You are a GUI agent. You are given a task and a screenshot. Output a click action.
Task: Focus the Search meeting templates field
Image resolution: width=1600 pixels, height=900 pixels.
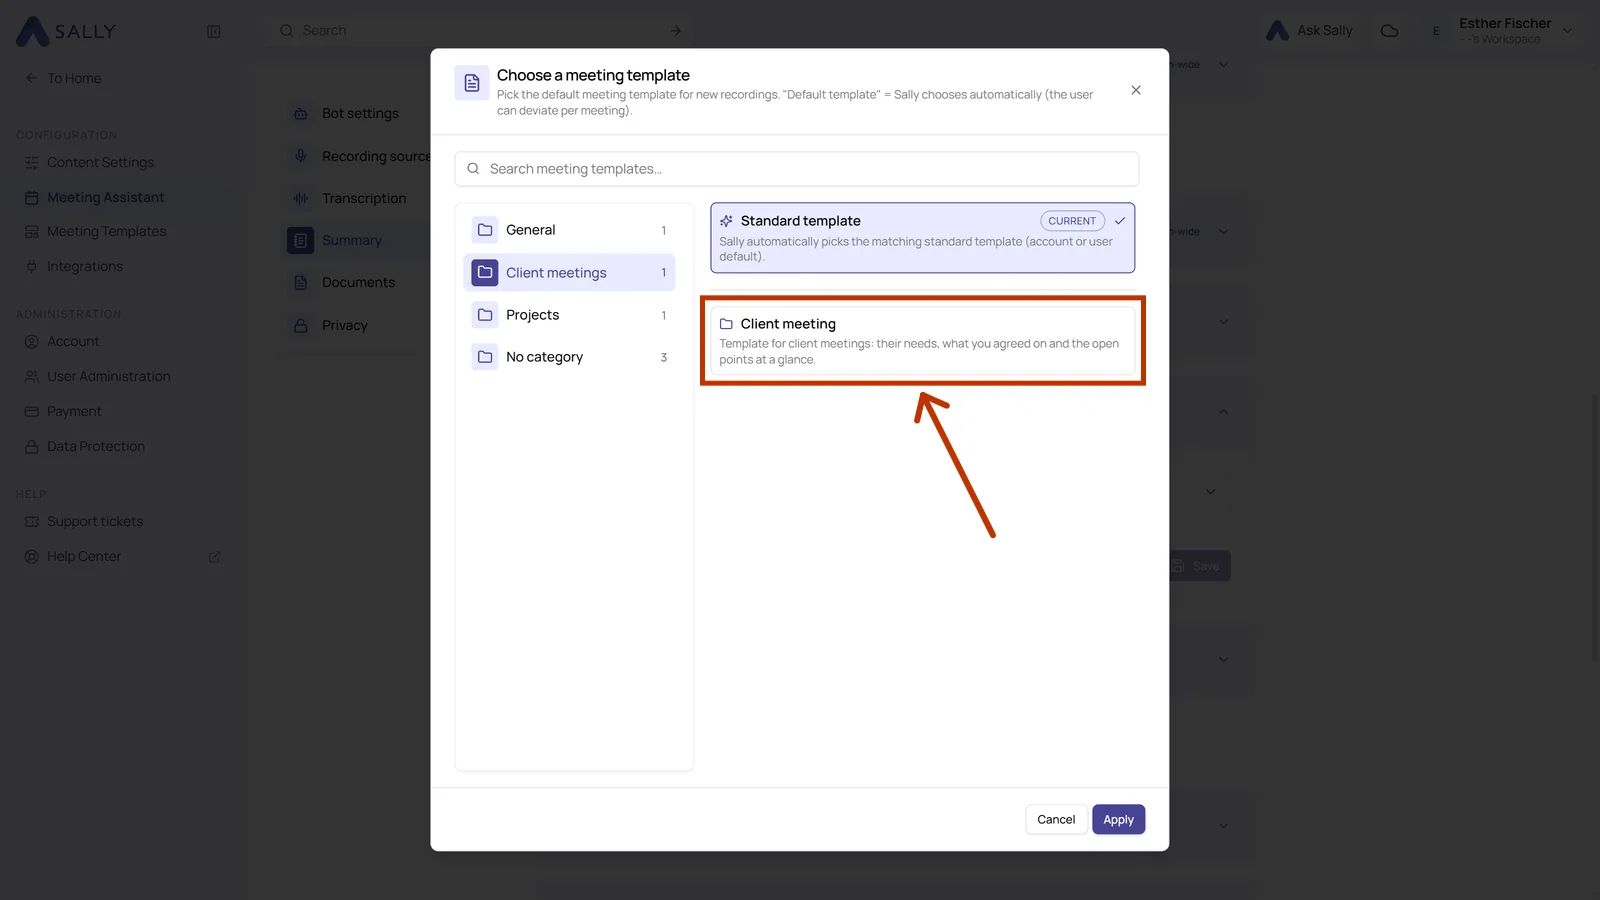(x=797, y=169)
